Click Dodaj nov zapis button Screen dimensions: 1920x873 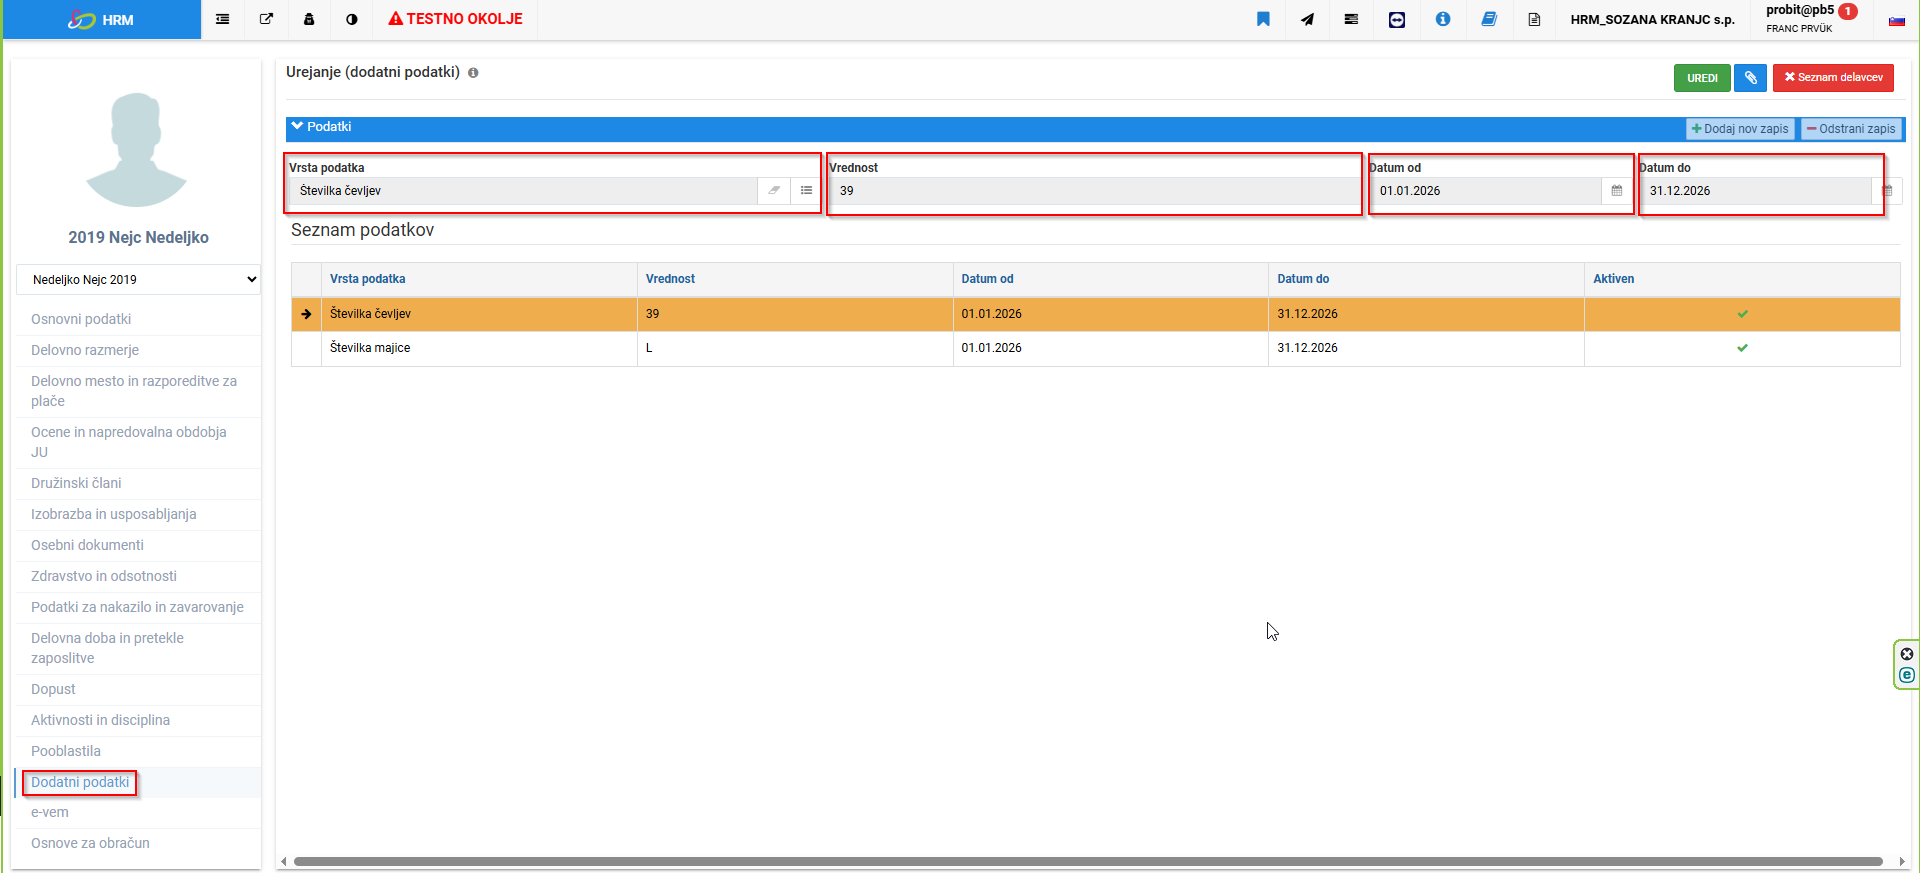(x=1740, y=129)
